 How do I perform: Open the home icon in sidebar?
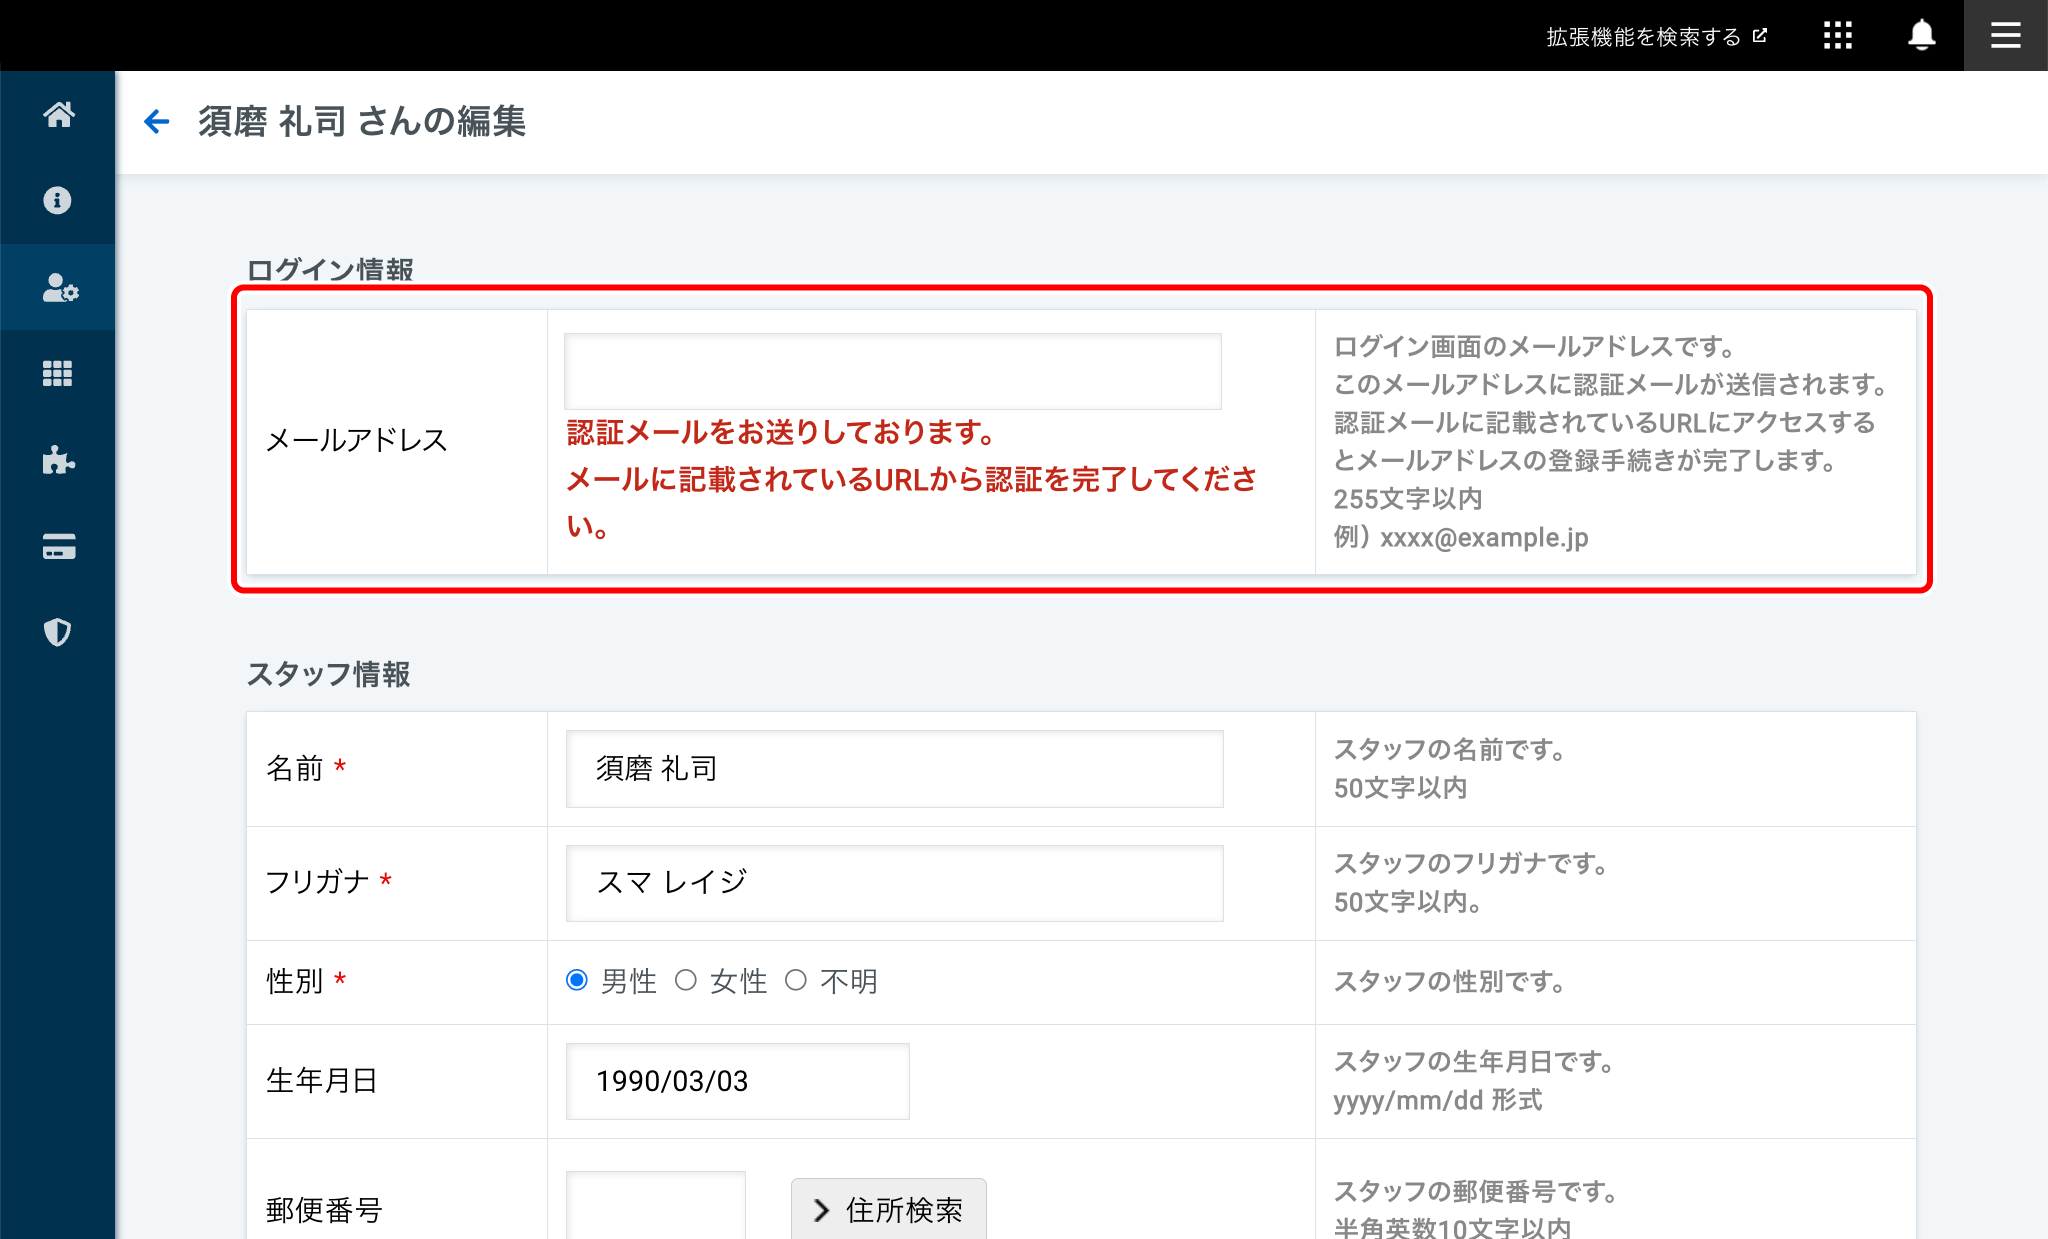click(58, 115)
